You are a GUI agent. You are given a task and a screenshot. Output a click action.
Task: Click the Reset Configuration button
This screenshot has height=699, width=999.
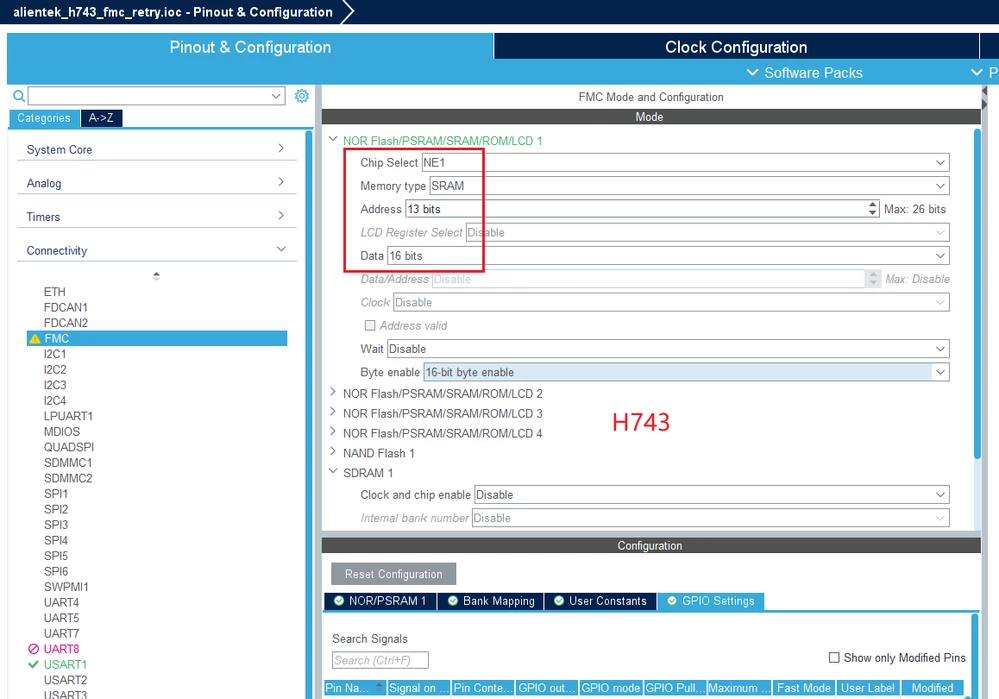pos(394,573)
